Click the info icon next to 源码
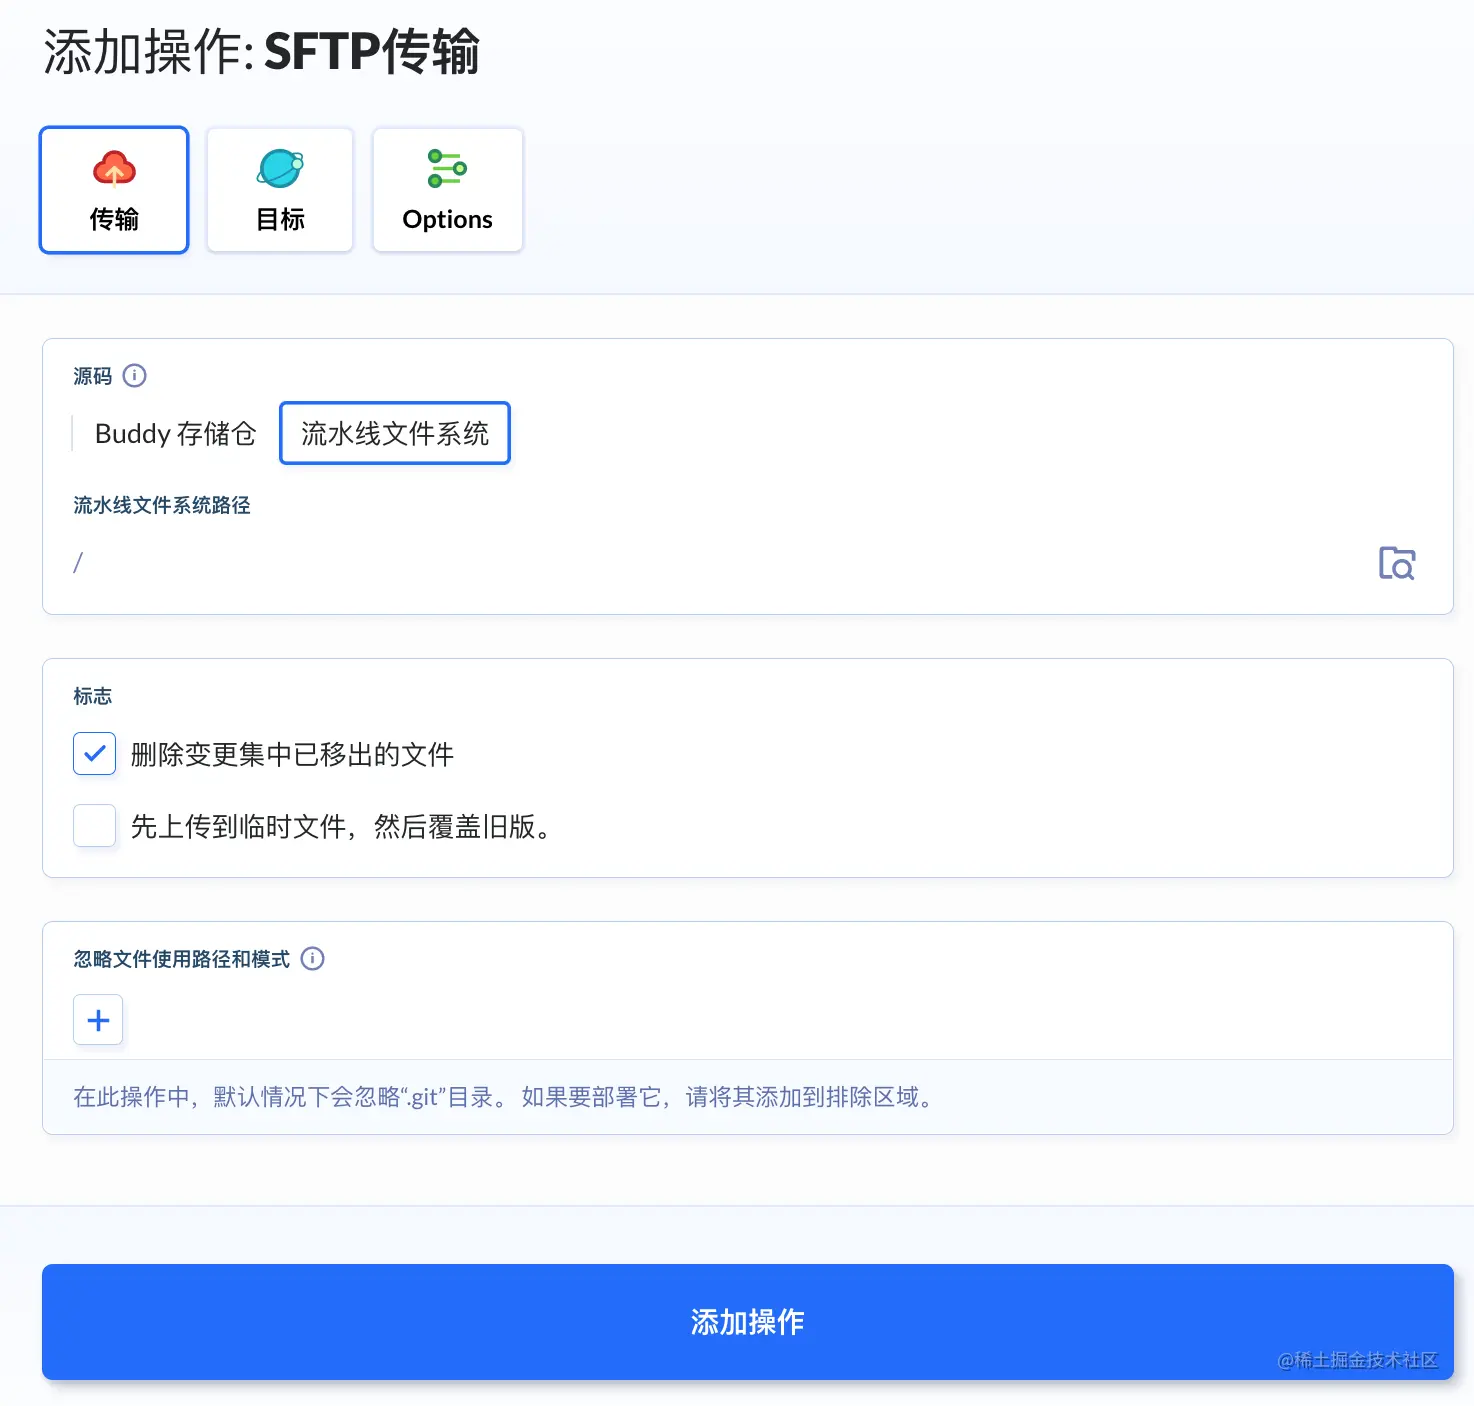Viewport: 1474px width, 1406px height. click(134, 375)
